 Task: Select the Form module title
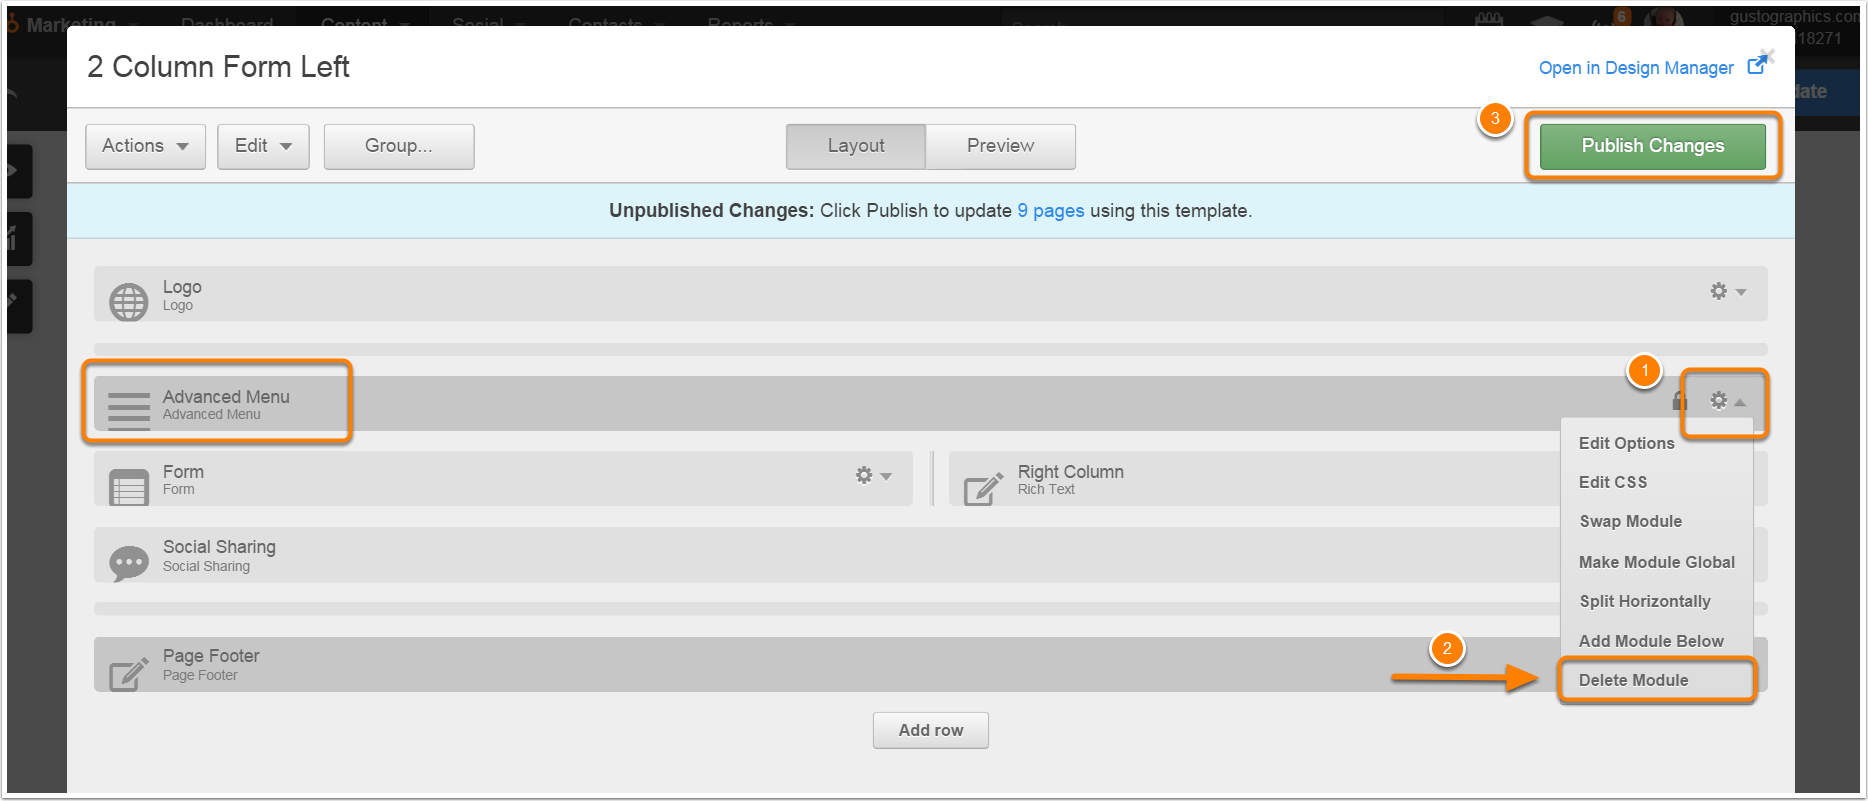pyautogui.click(x=183, y=472)
